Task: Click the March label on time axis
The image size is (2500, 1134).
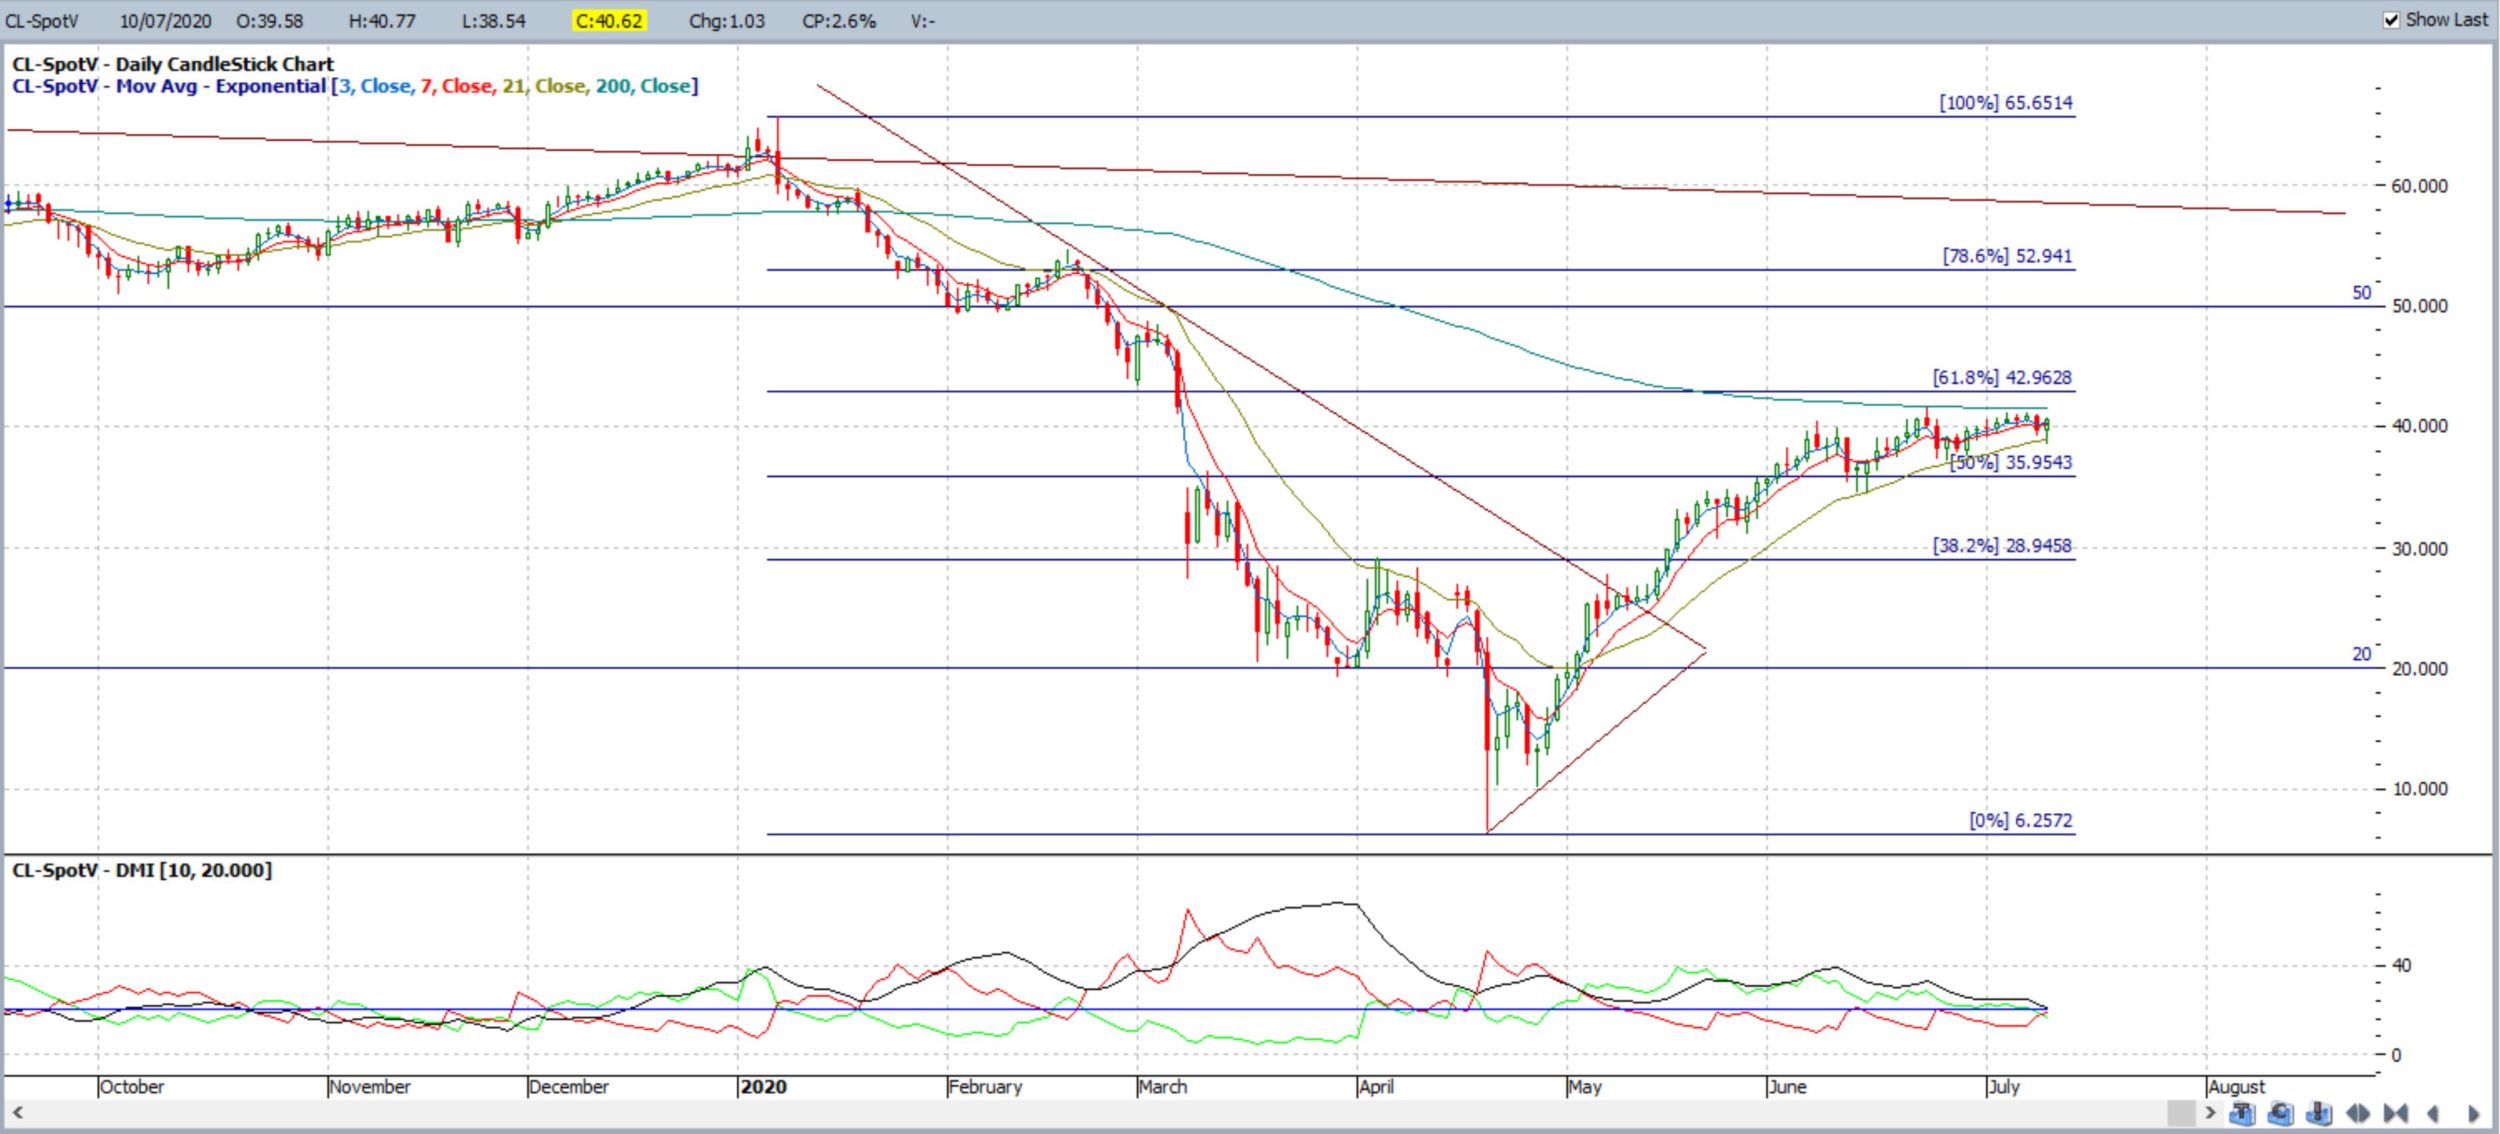Action: [1163, 1087]
